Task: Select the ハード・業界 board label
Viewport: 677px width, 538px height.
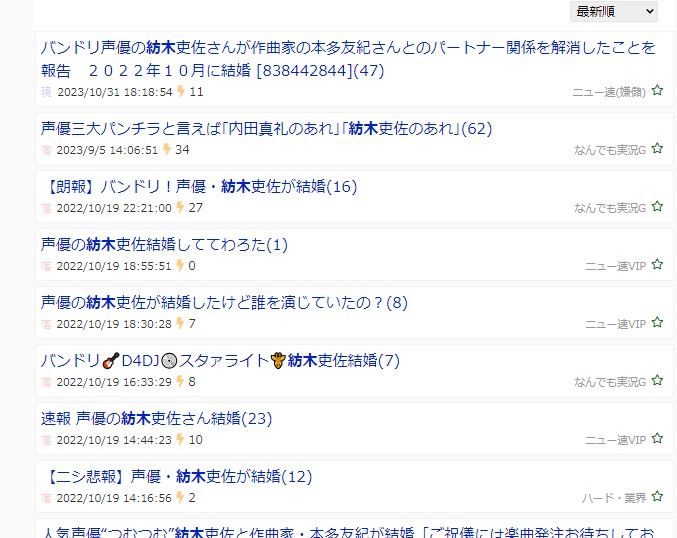Action: pos(614,498)
